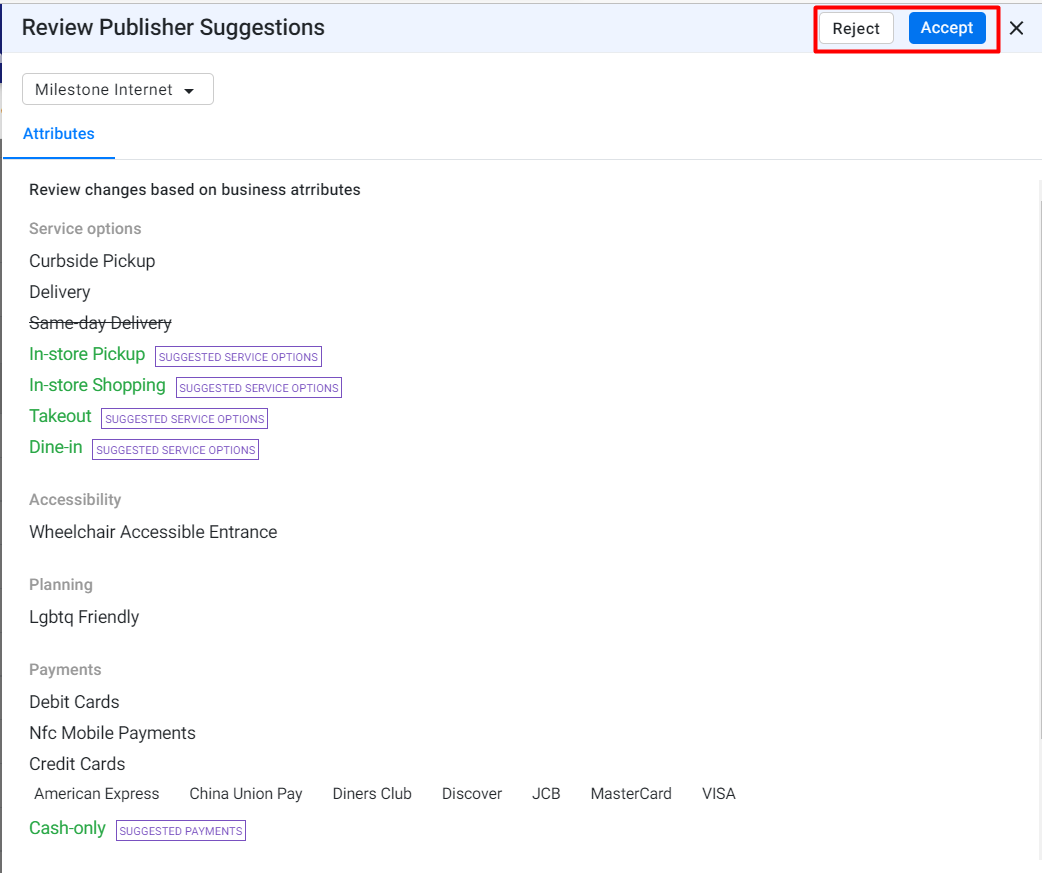
Task: Click the Review changes description text
Action: click(x=195, y=189)
